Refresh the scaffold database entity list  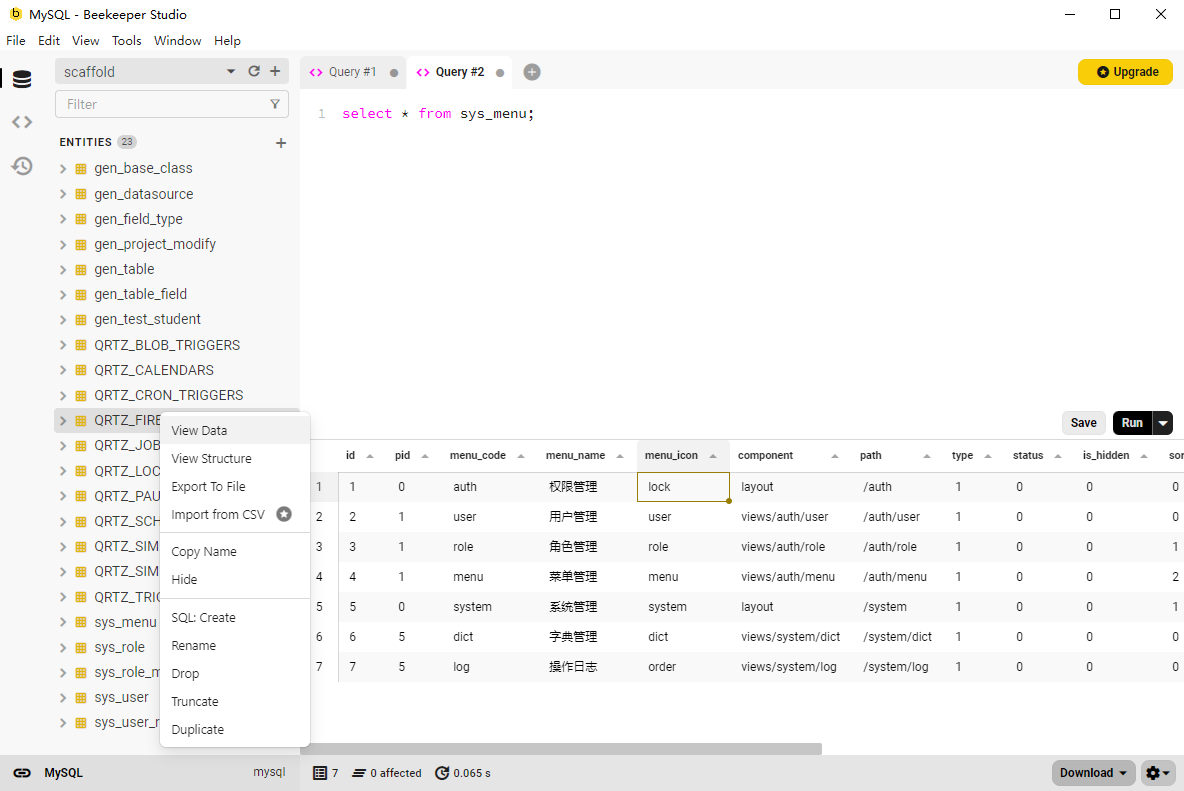coord(254,71)
